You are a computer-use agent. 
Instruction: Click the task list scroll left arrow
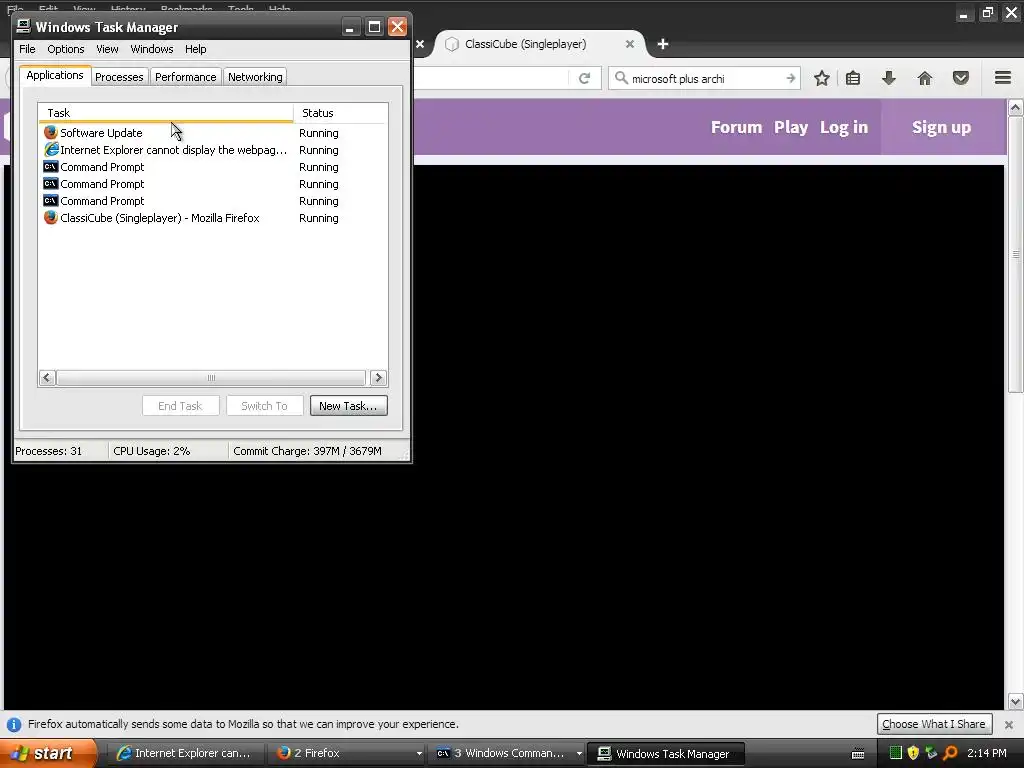click(x=47, y=377)
